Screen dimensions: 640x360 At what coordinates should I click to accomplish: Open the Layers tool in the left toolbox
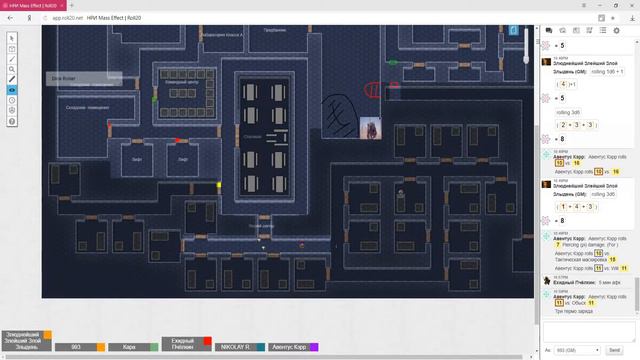pyautogui.click(x=12, y=49)
